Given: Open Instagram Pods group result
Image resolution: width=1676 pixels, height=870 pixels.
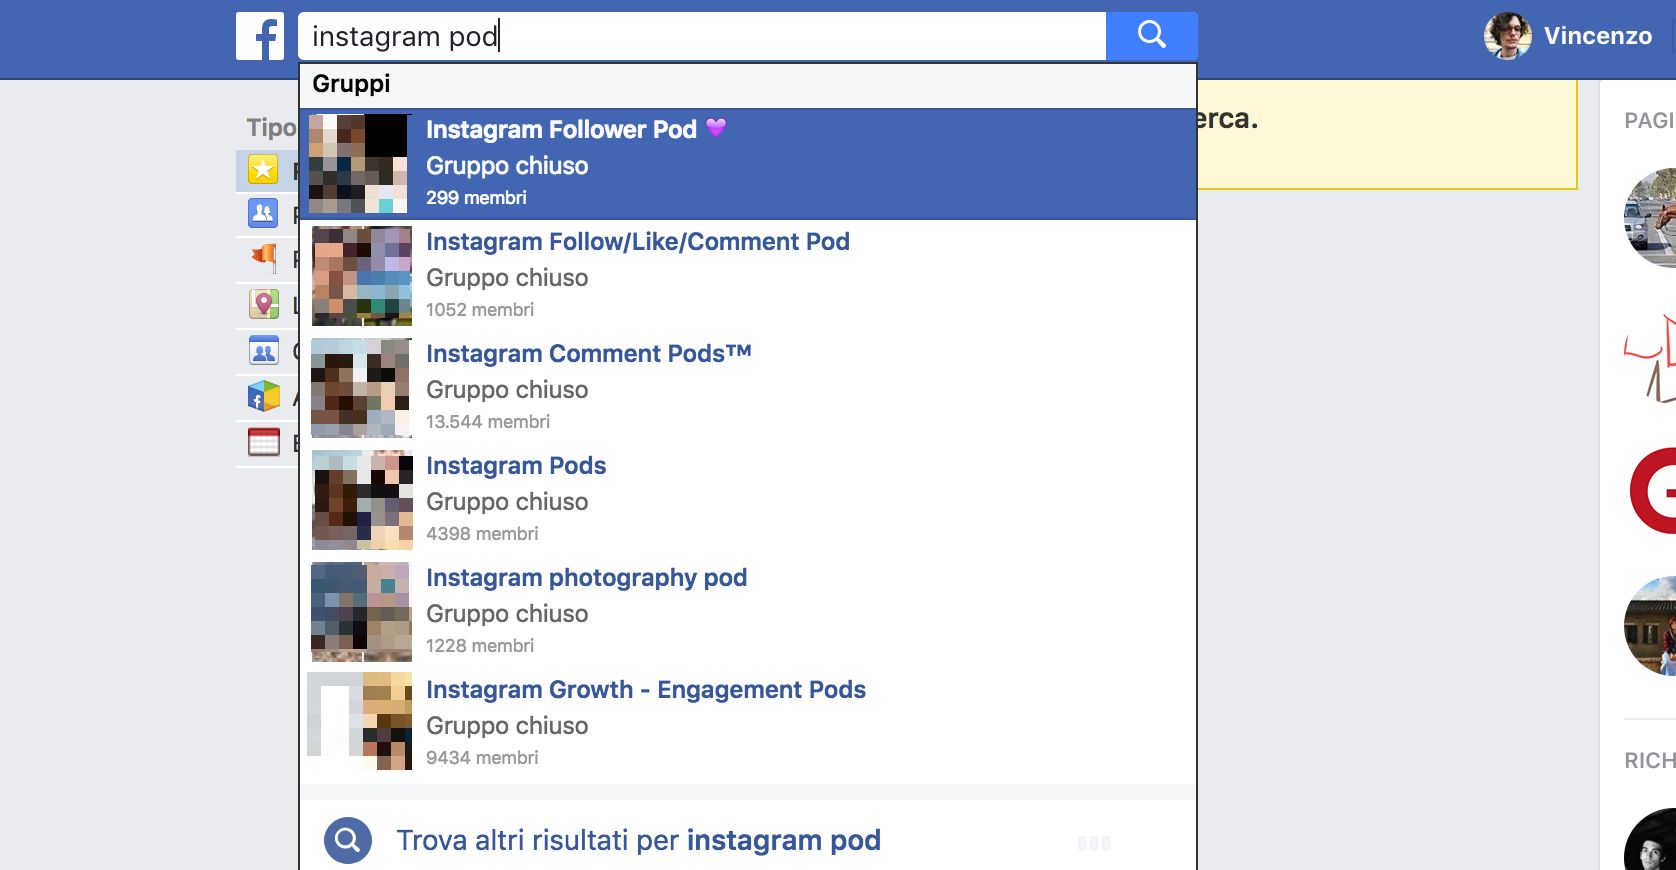Looking at the screenshot, I should tap(748, 500).
